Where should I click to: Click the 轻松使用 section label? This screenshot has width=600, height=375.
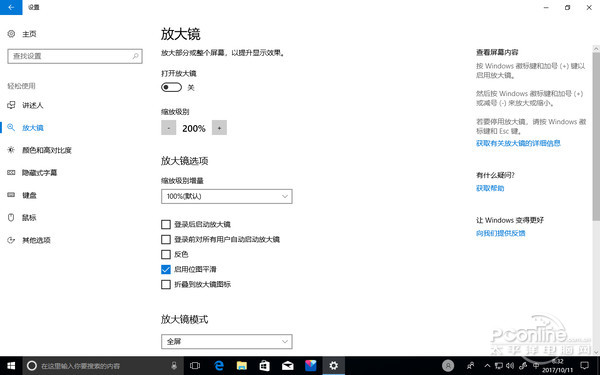tap(21, 86)
